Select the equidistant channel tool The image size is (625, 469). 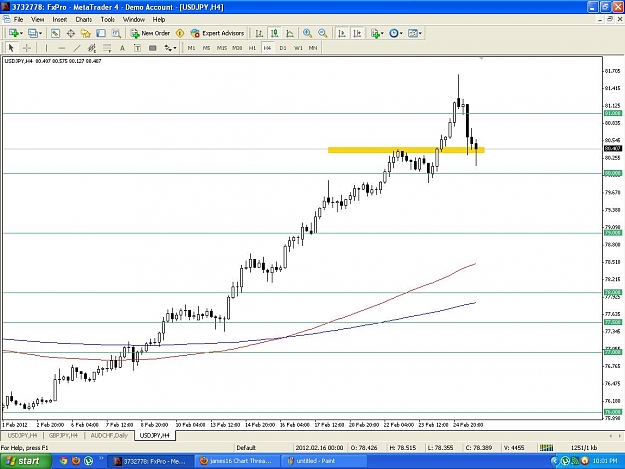(92, 48)
